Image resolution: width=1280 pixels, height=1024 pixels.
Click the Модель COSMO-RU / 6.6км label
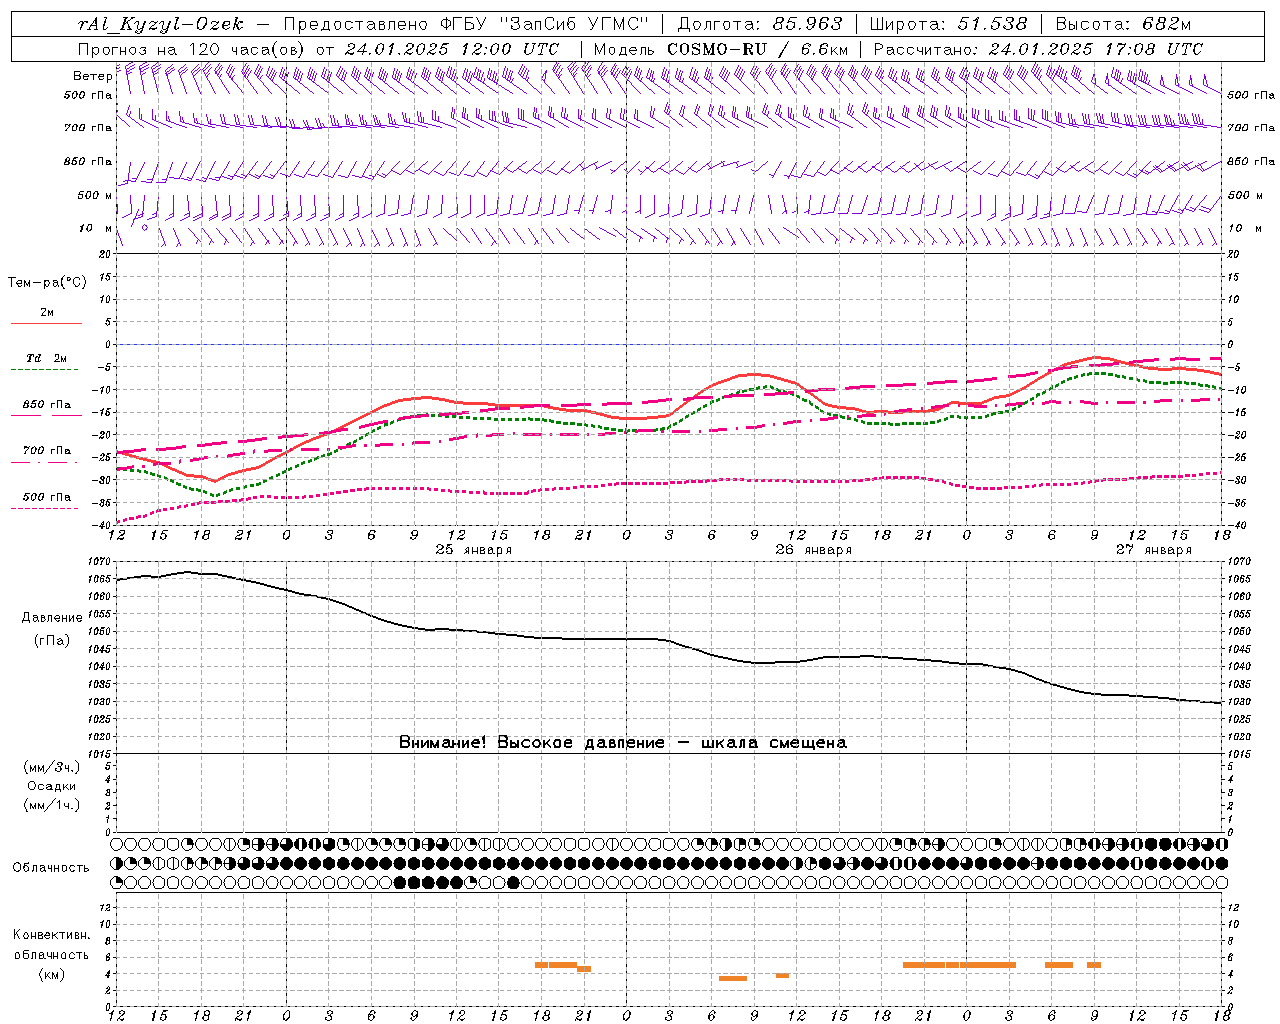[x=720, y=49]
